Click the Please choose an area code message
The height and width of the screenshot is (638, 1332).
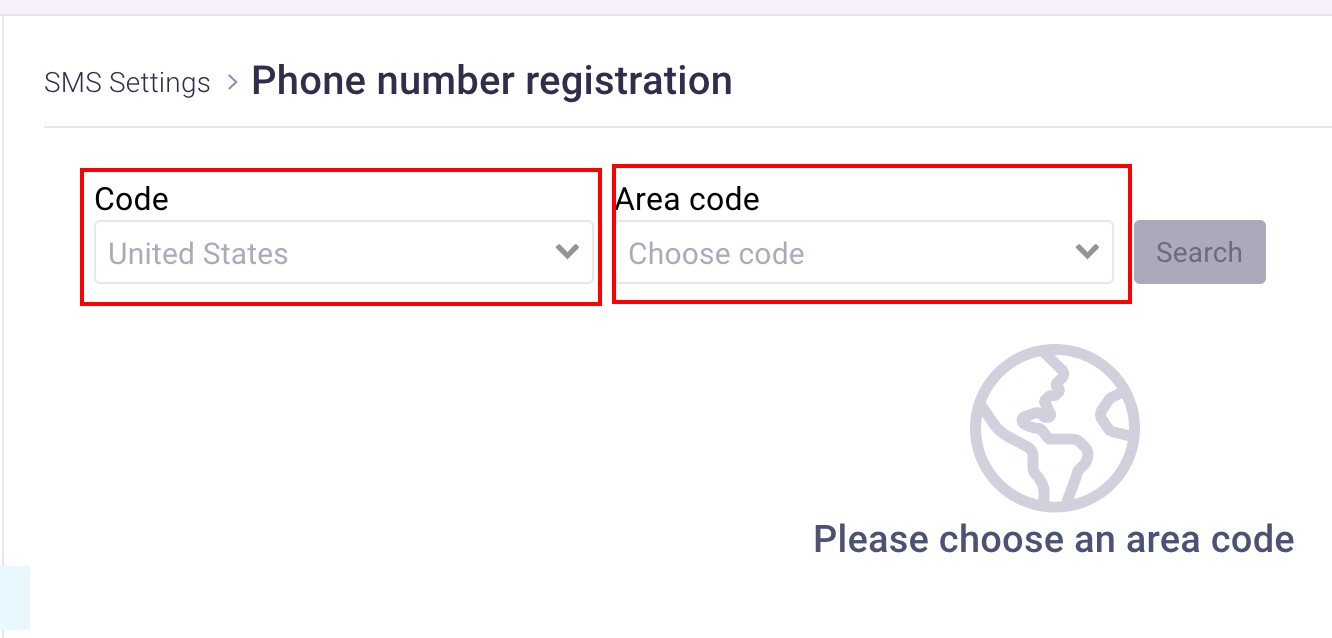click(1053, 539)
